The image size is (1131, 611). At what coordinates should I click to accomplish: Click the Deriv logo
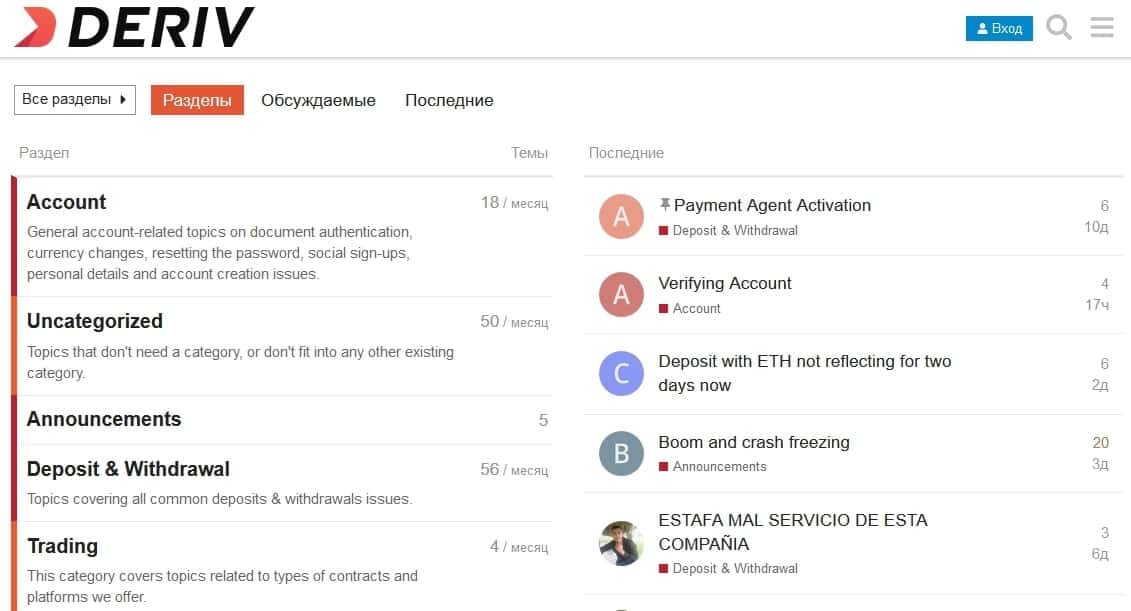tap(135, 27)
